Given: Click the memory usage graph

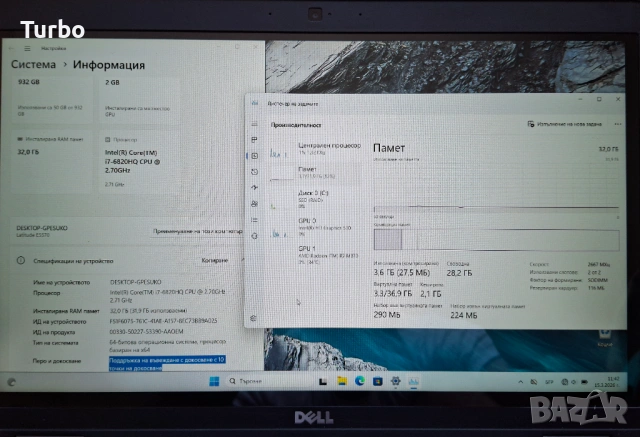Looking at the screenshot, I should (x=496, y=188).
